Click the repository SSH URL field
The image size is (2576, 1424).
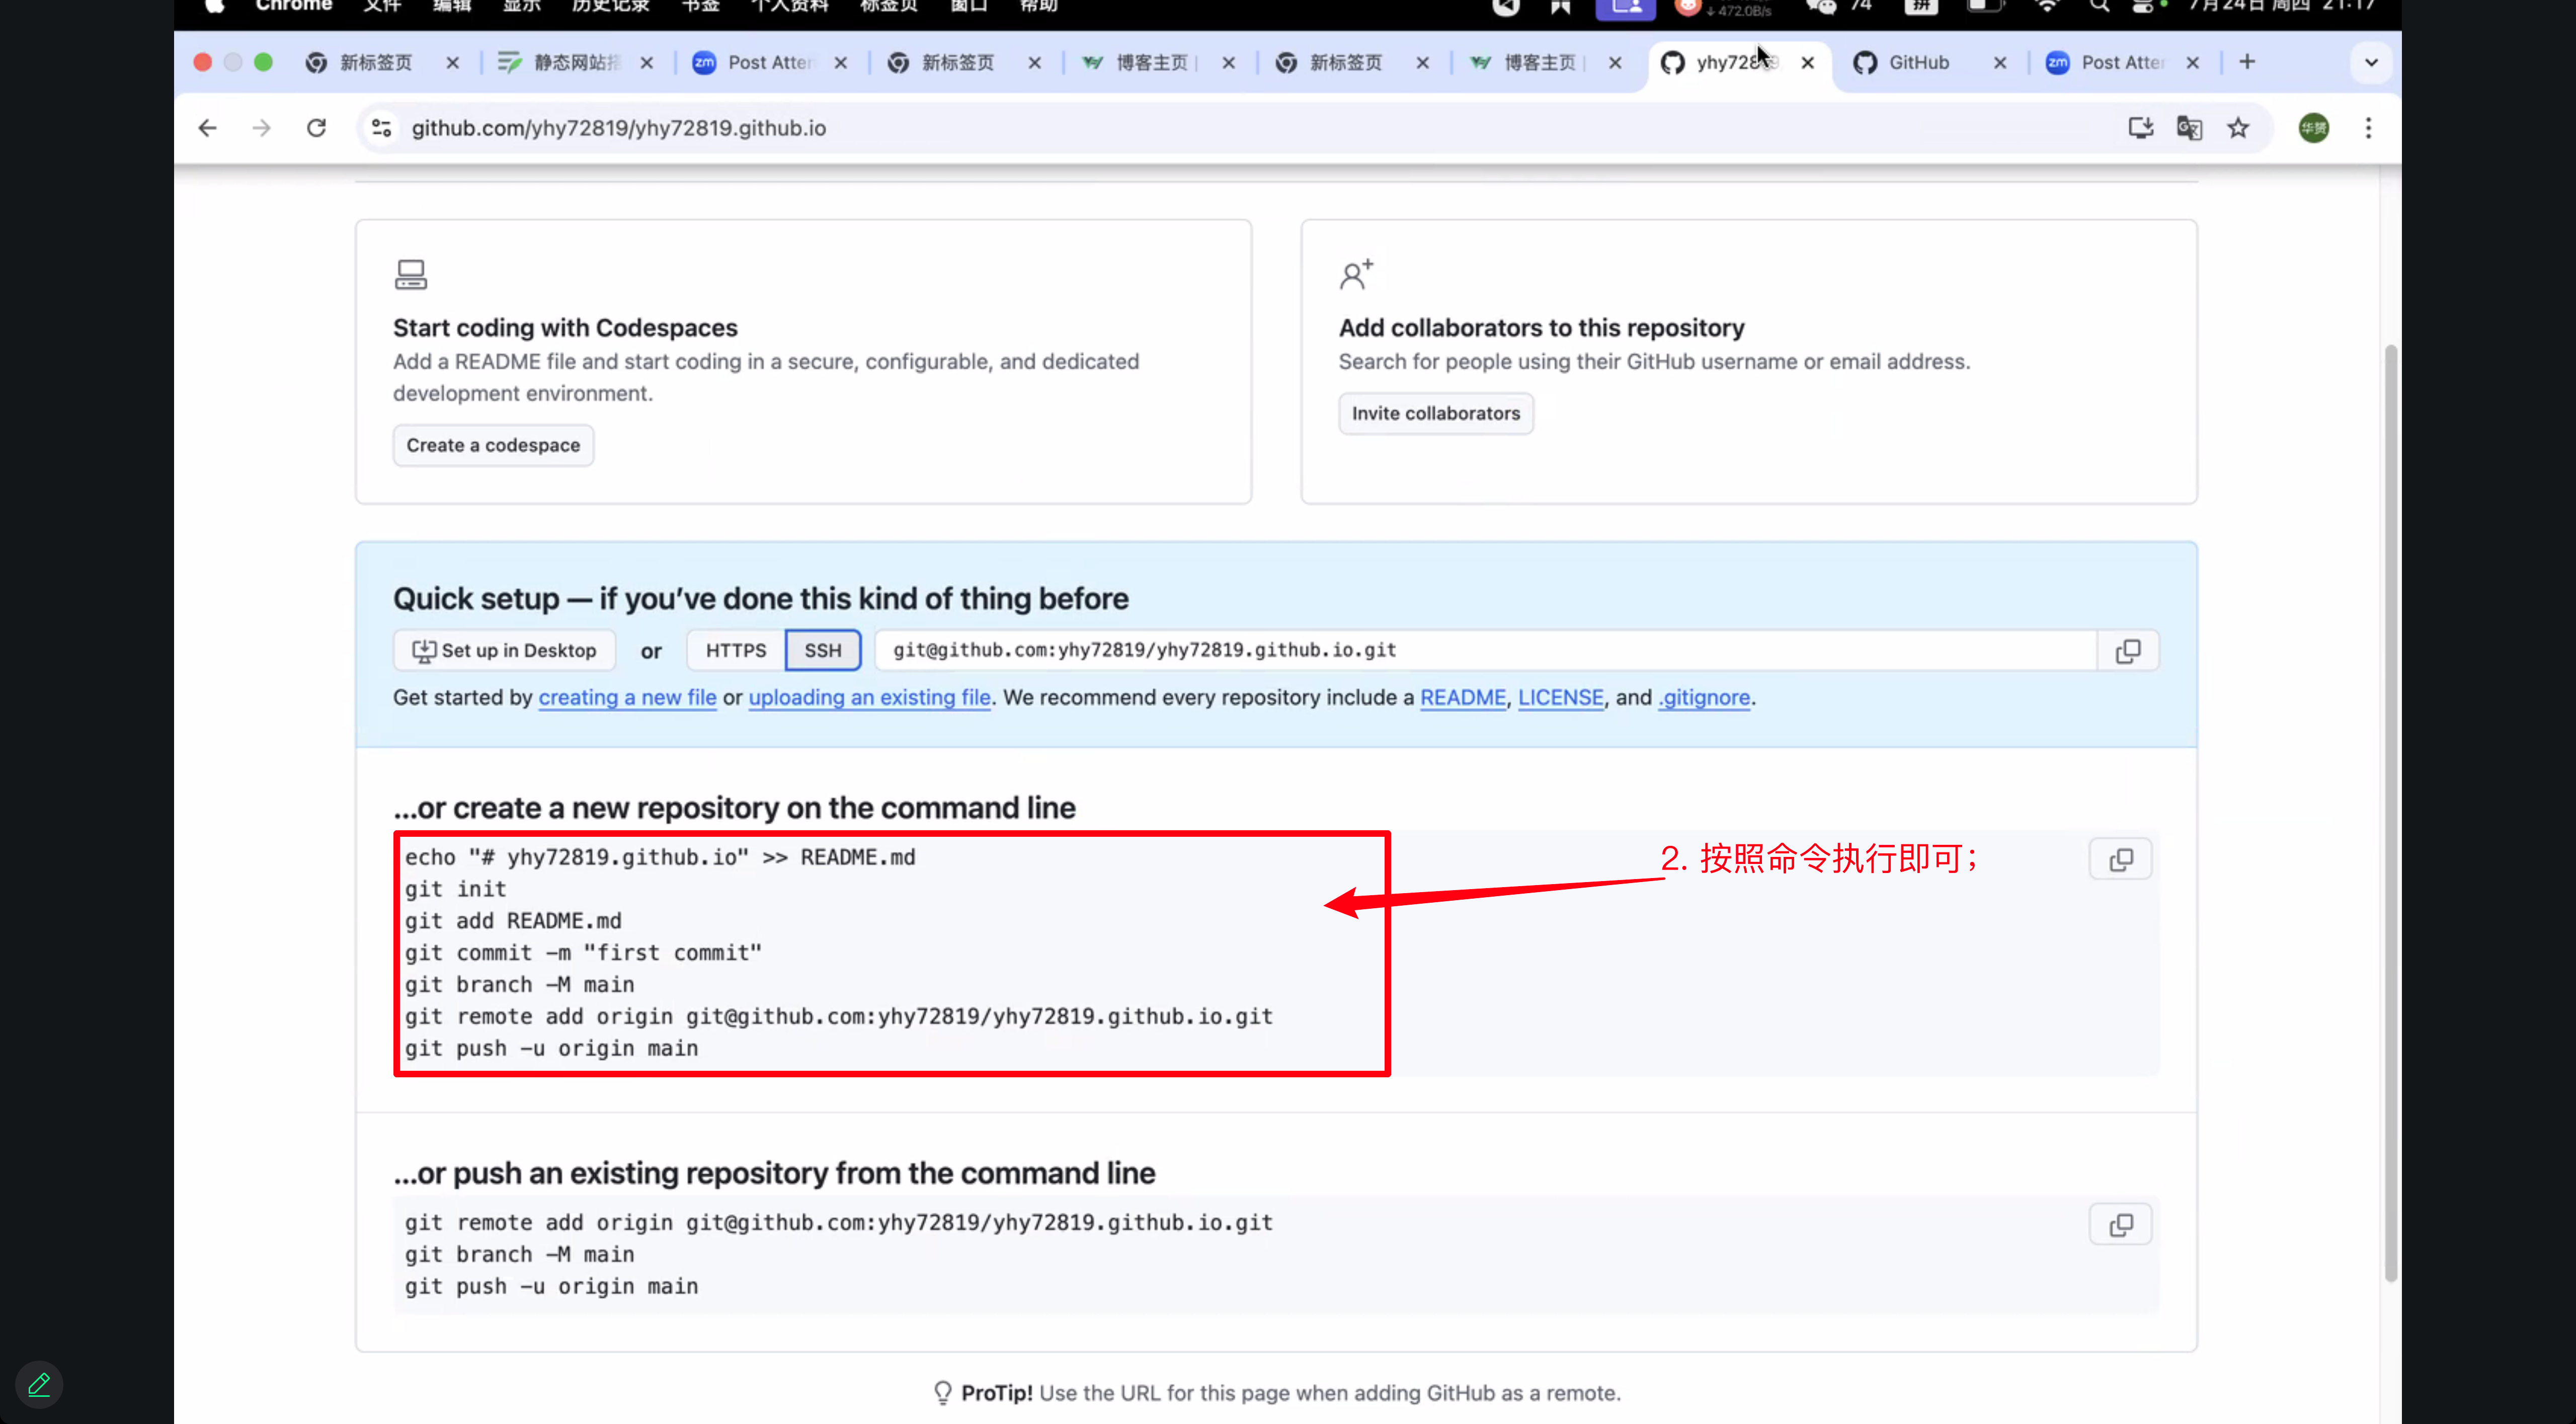coord(1486,651)
